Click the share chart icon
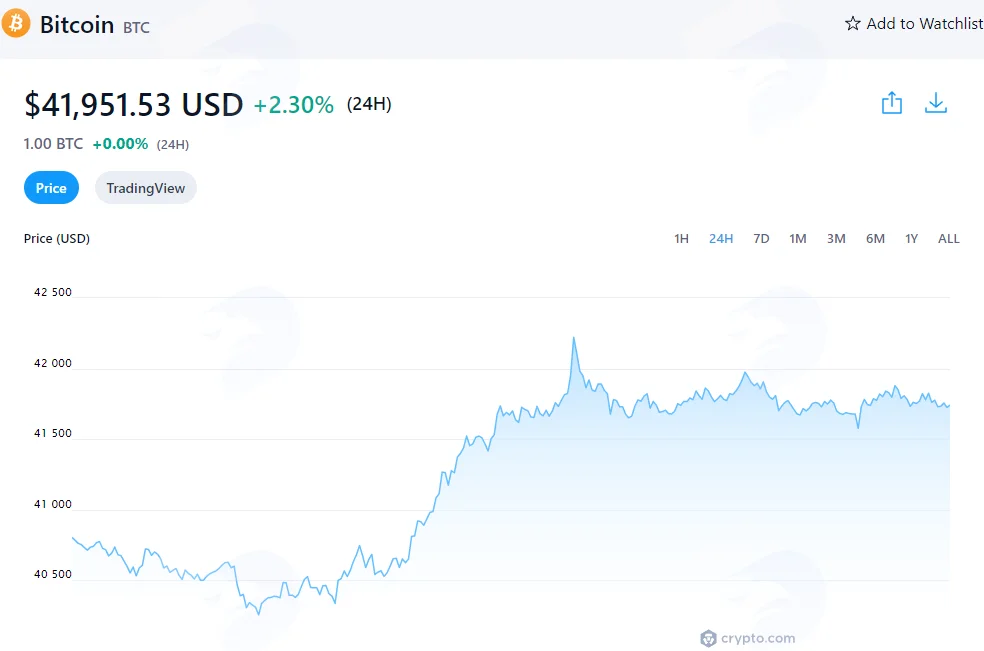984x651 pixels. [x=892, y=103]
